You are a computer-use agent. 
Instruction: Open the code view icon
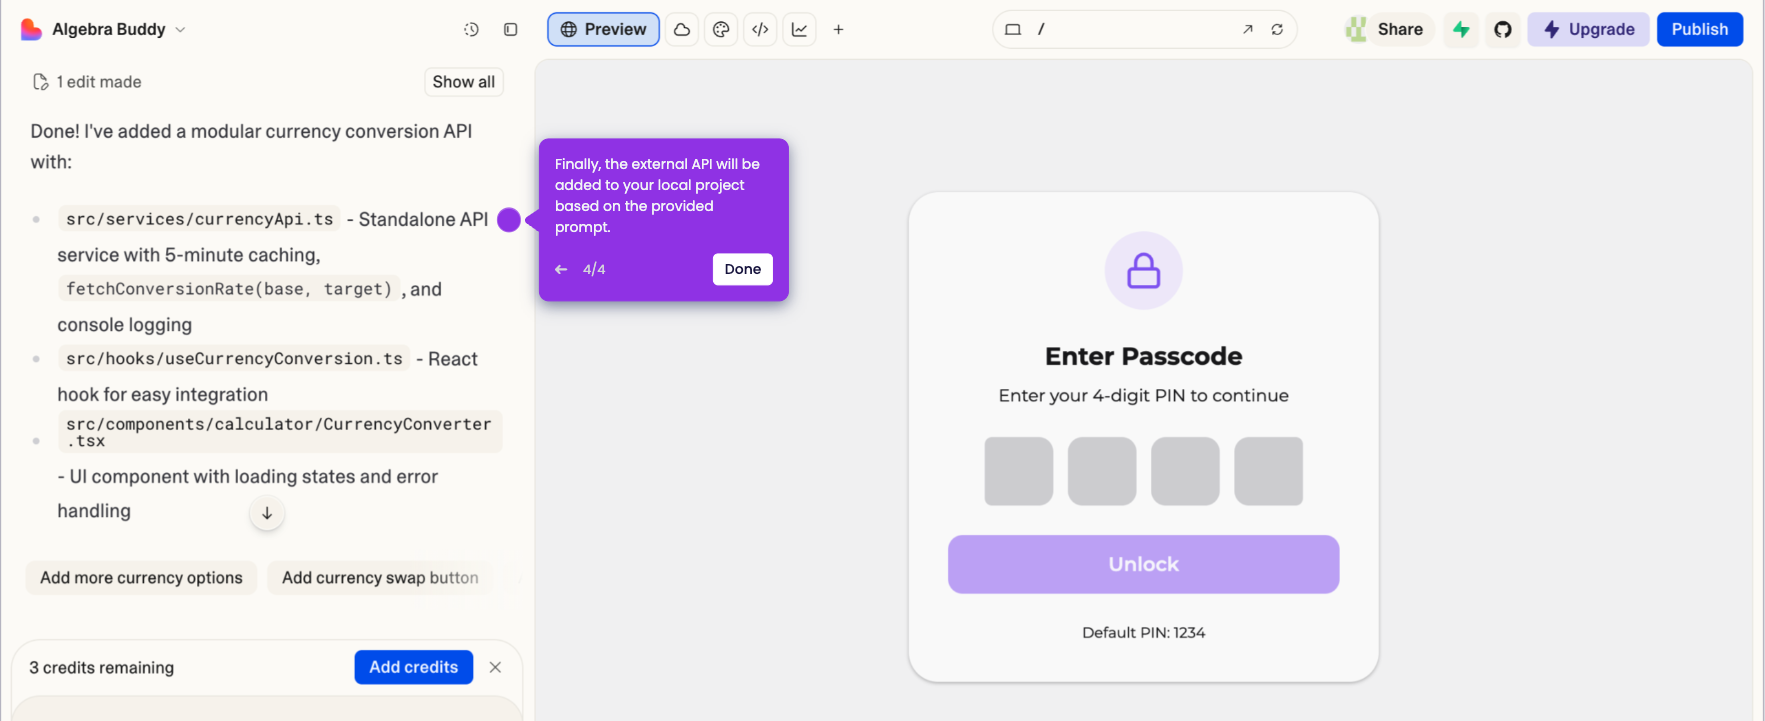coord(760,30)
